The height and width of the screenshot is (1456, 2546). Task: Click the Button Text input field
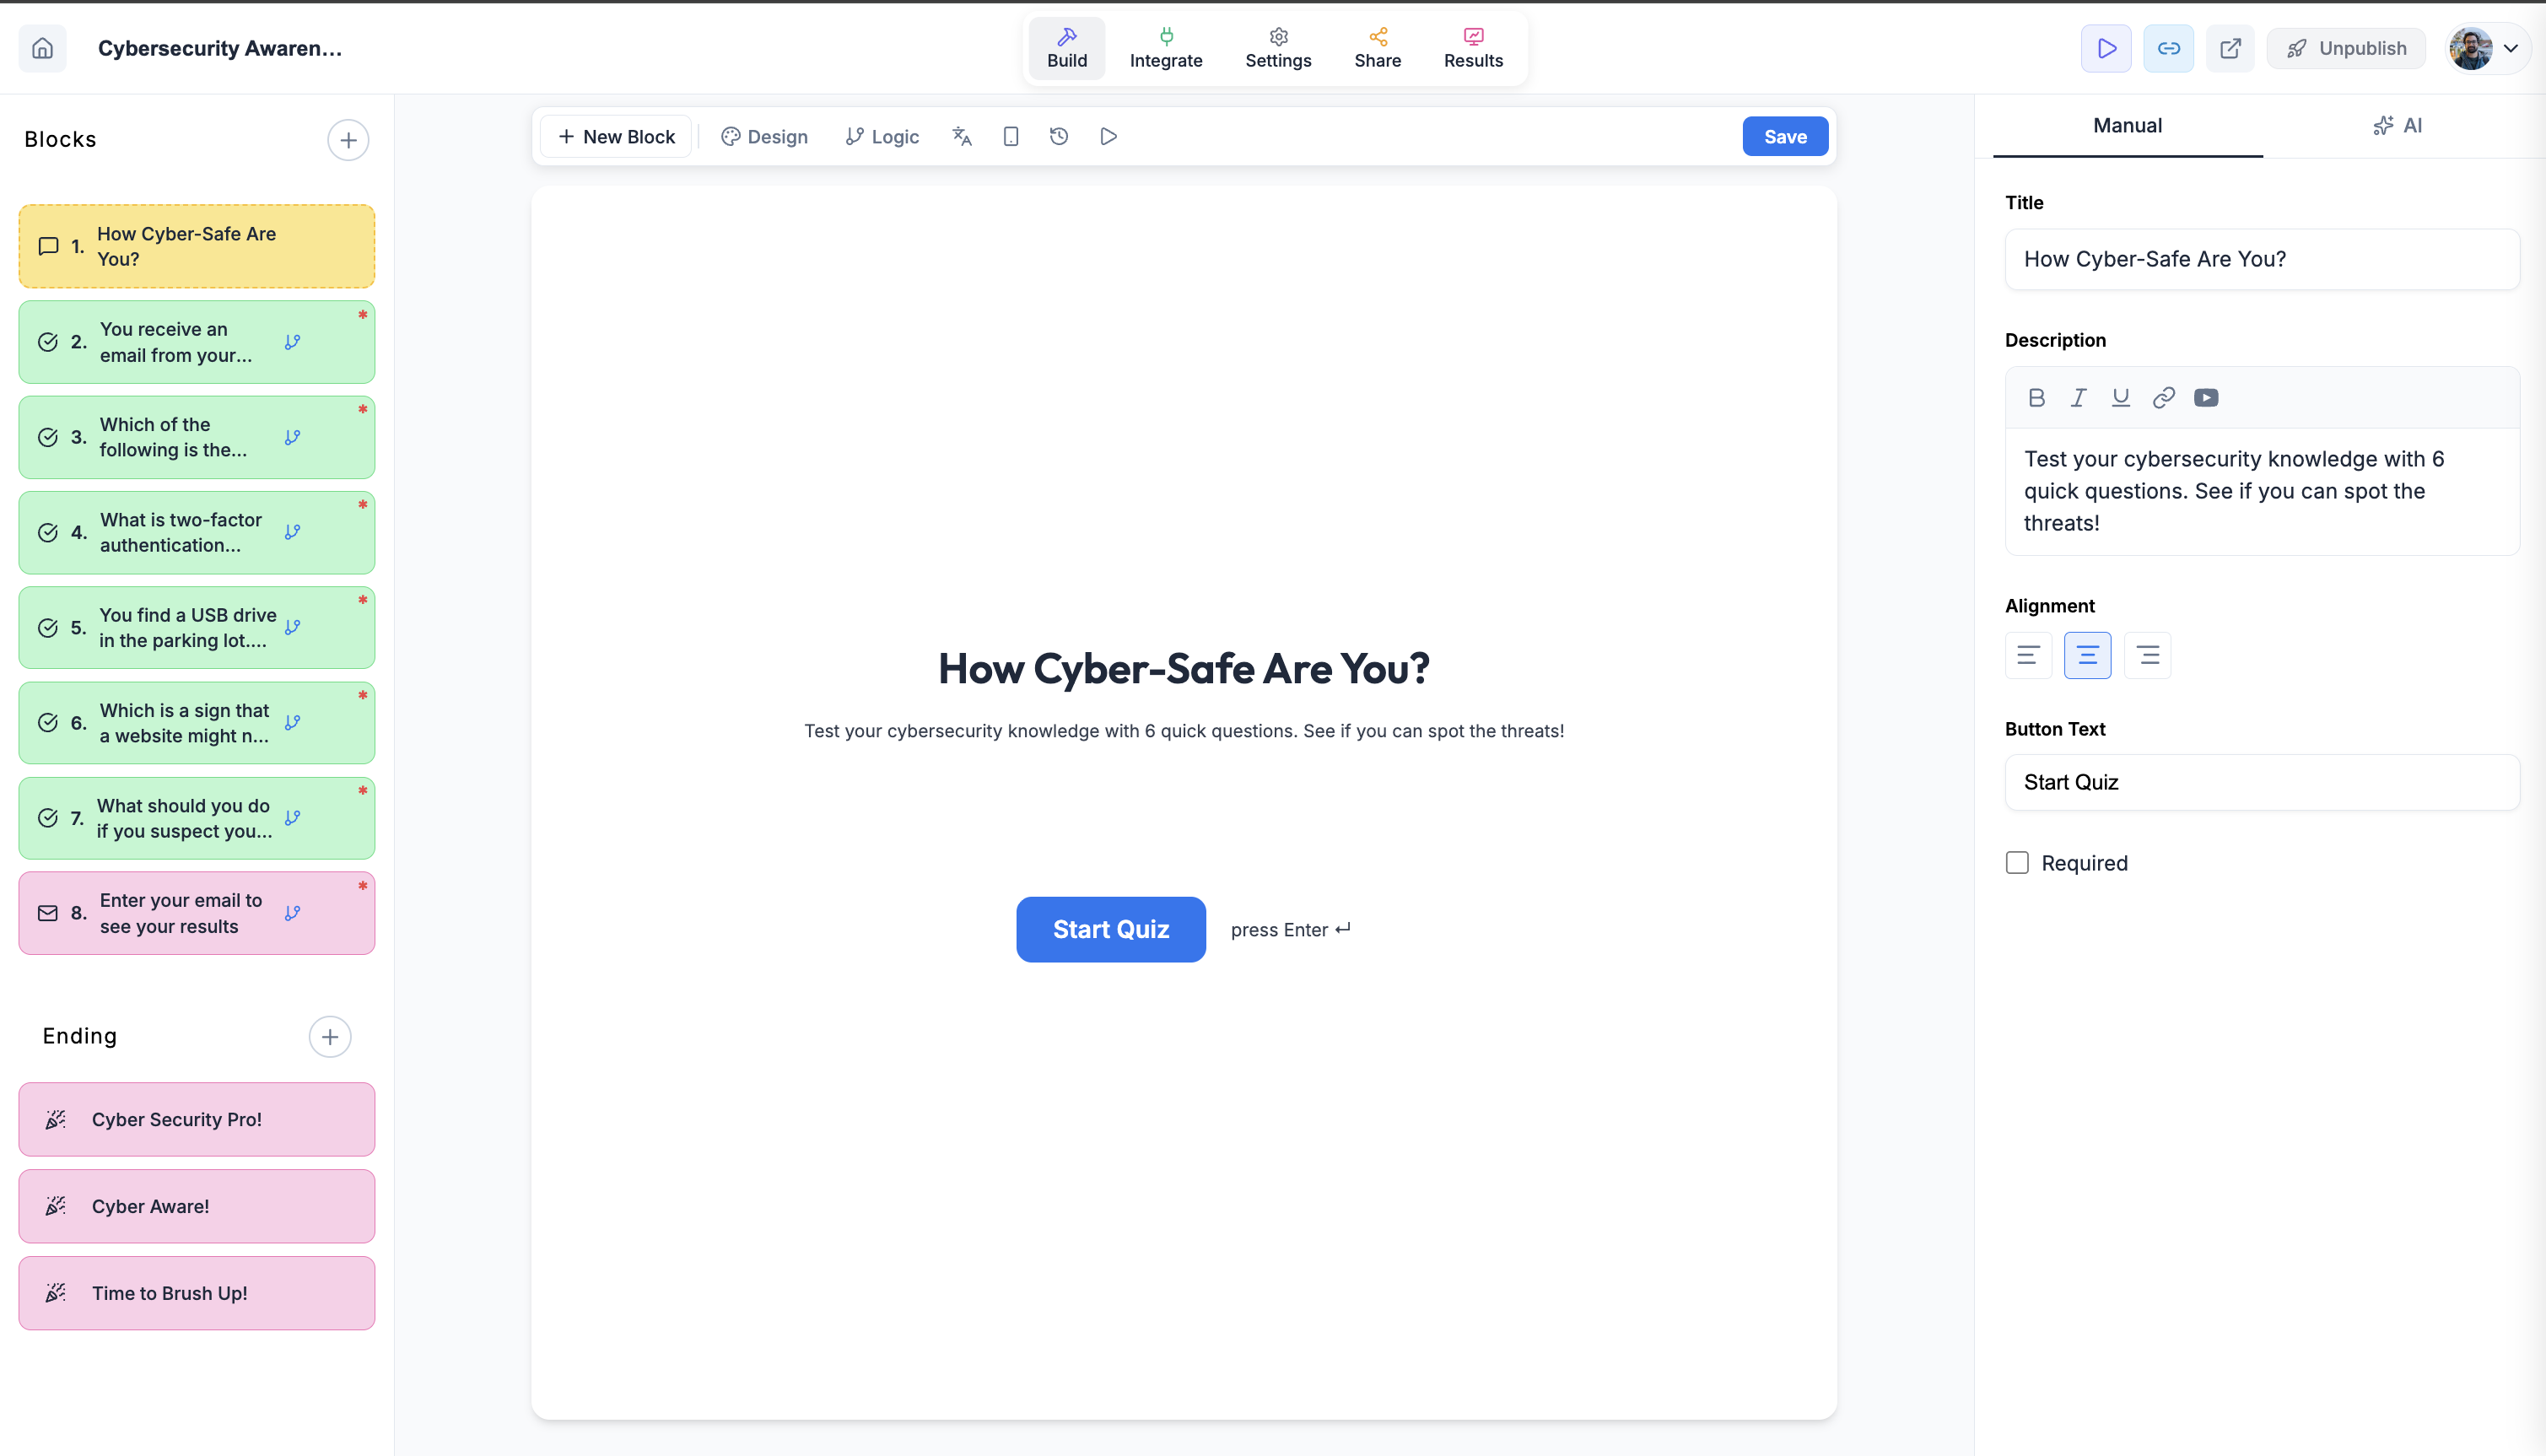(x=2261, y=782)
